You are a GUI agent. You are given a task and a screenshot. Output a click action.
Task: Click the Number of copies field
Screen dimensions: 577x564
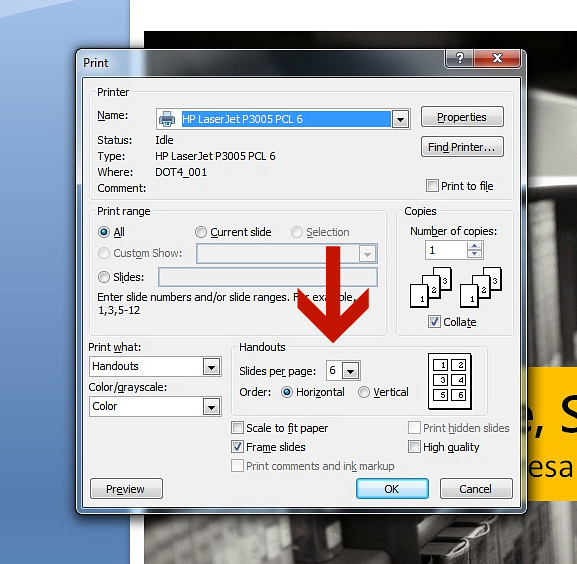(446, 250)
